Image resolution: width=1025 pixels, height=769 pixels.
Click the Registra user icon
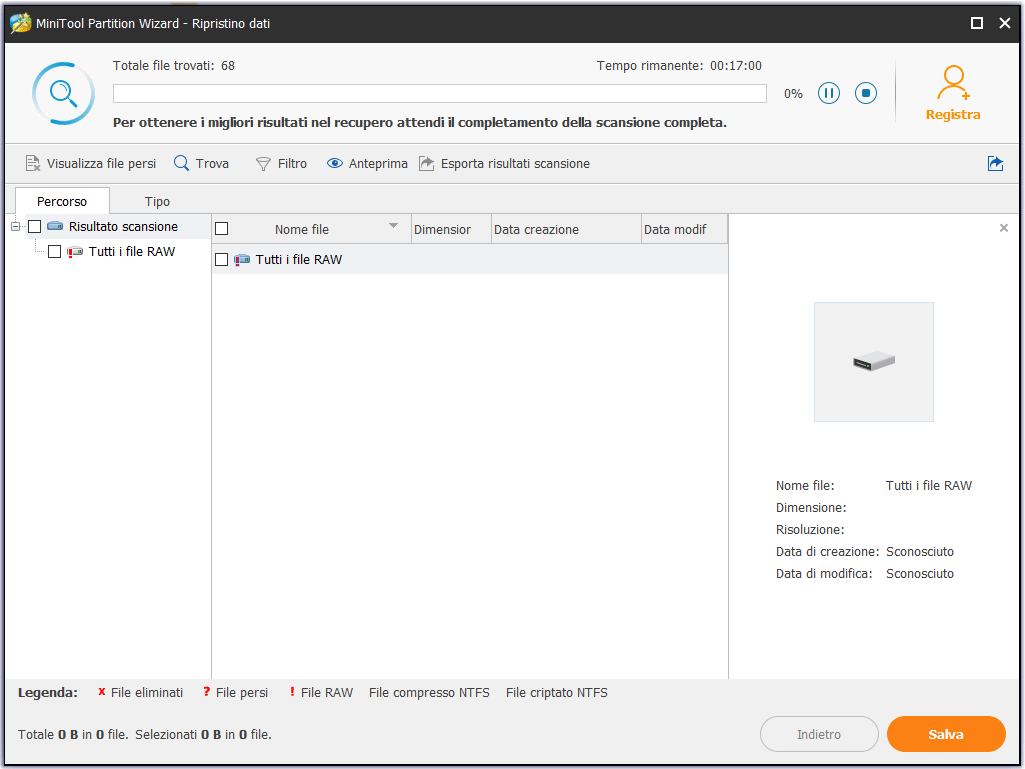coord(953,83)
